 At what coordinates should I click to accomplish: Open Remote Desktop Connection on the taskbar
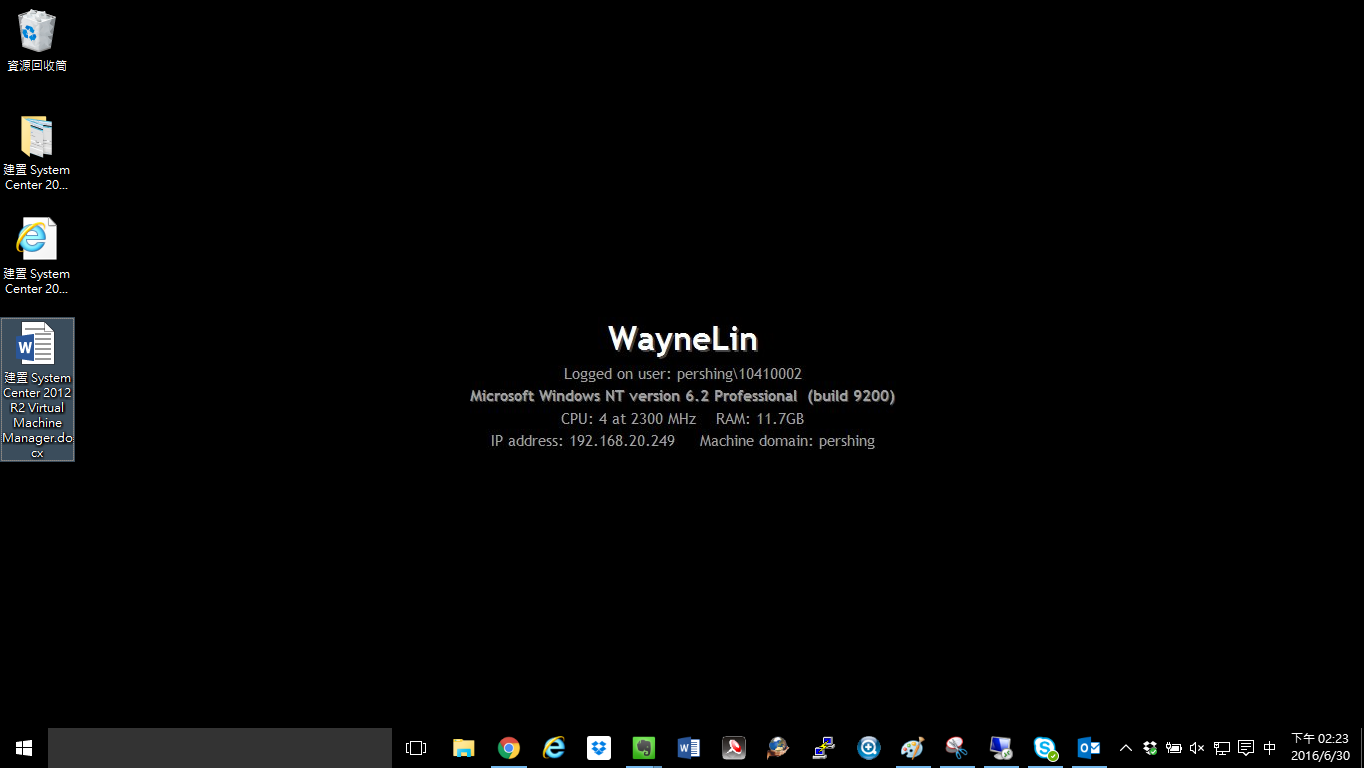[1001, 748]
